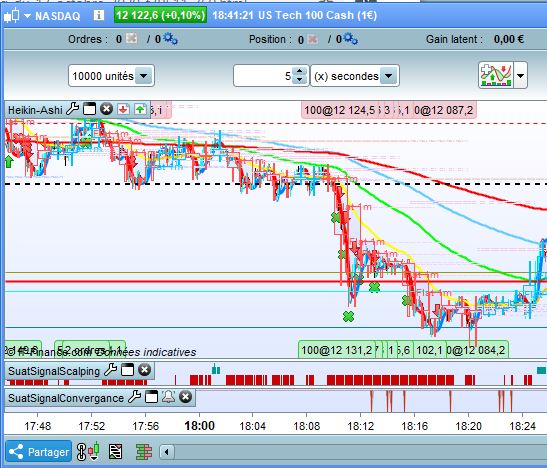This screenshot has width=547, height=468.
Task: Click the scrollbar left arrow button
Action: [x=166, y=452]
